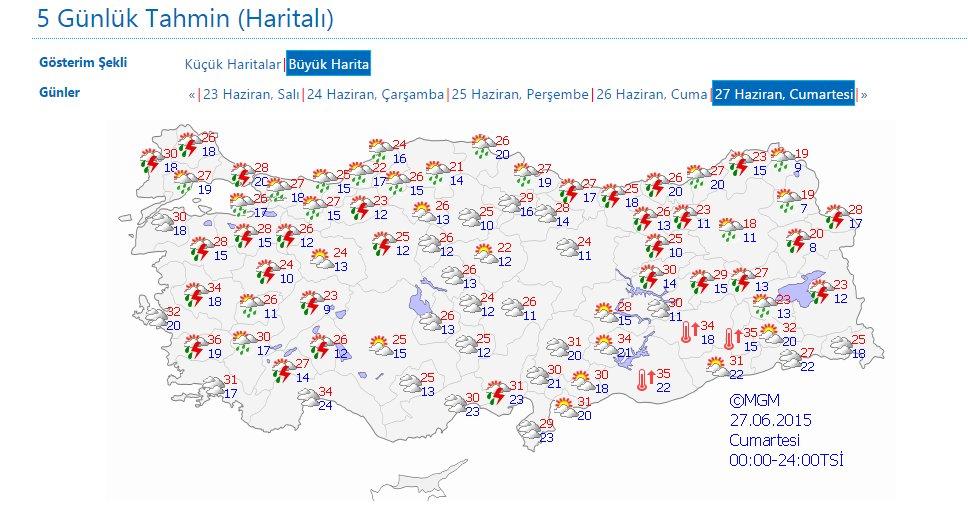This screenshot has height=514, width=968.
Task: Select the thunderstorm icon with 30/14
Action: tap(649, 276)
